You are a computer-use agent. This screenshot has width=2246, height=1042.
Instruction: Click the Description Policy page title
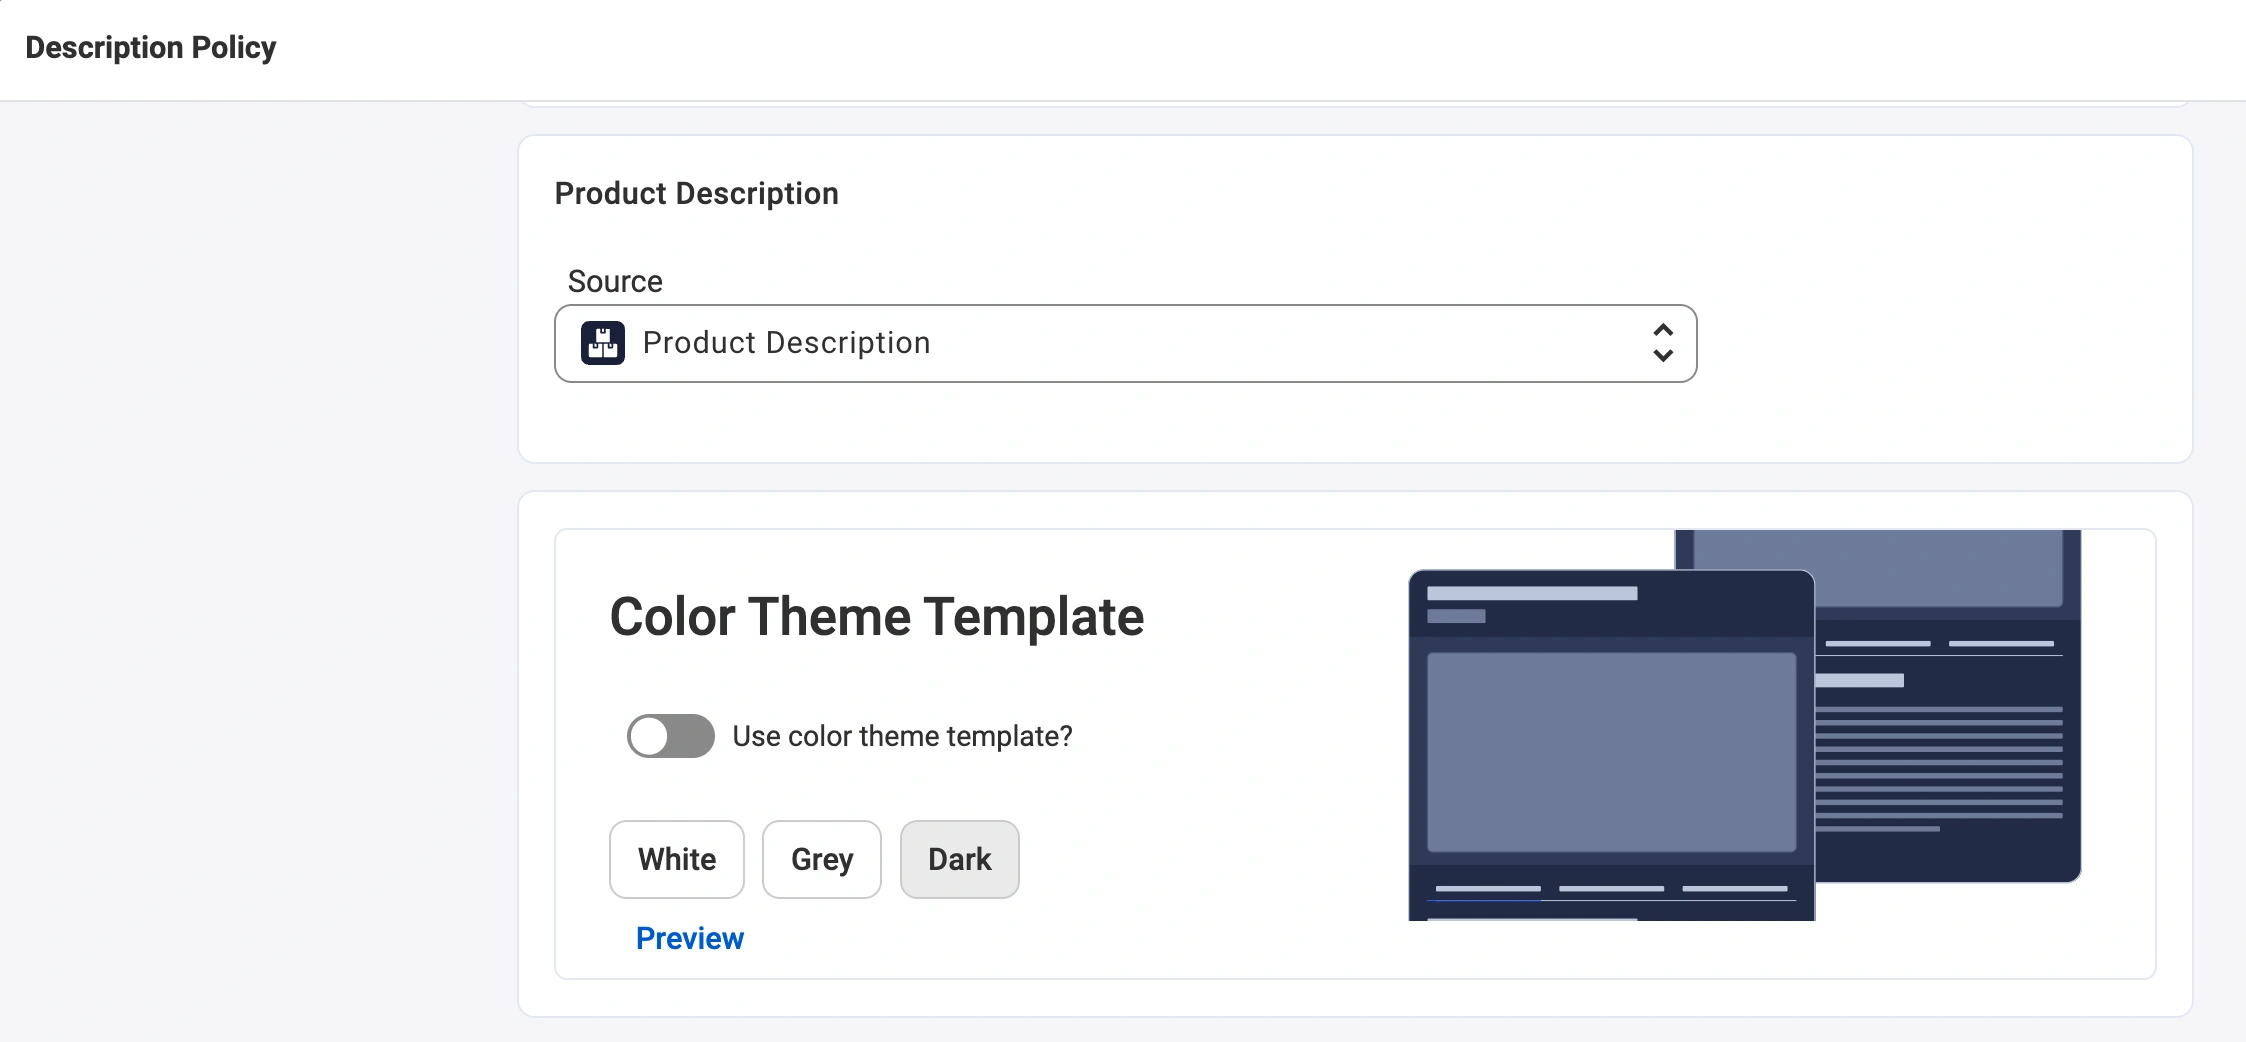[x=150, y=47]
